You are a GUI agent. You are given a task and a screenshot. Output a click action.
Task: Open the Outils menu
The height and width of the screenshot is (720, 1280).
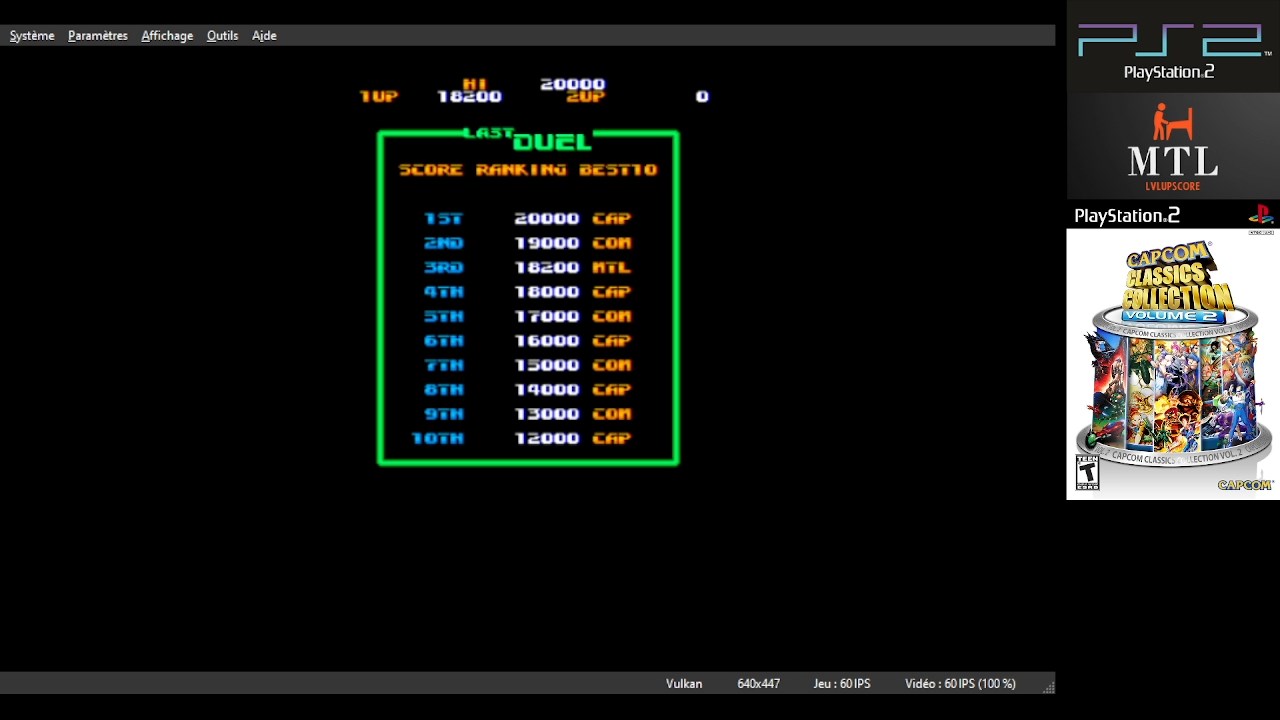[222, 36]
